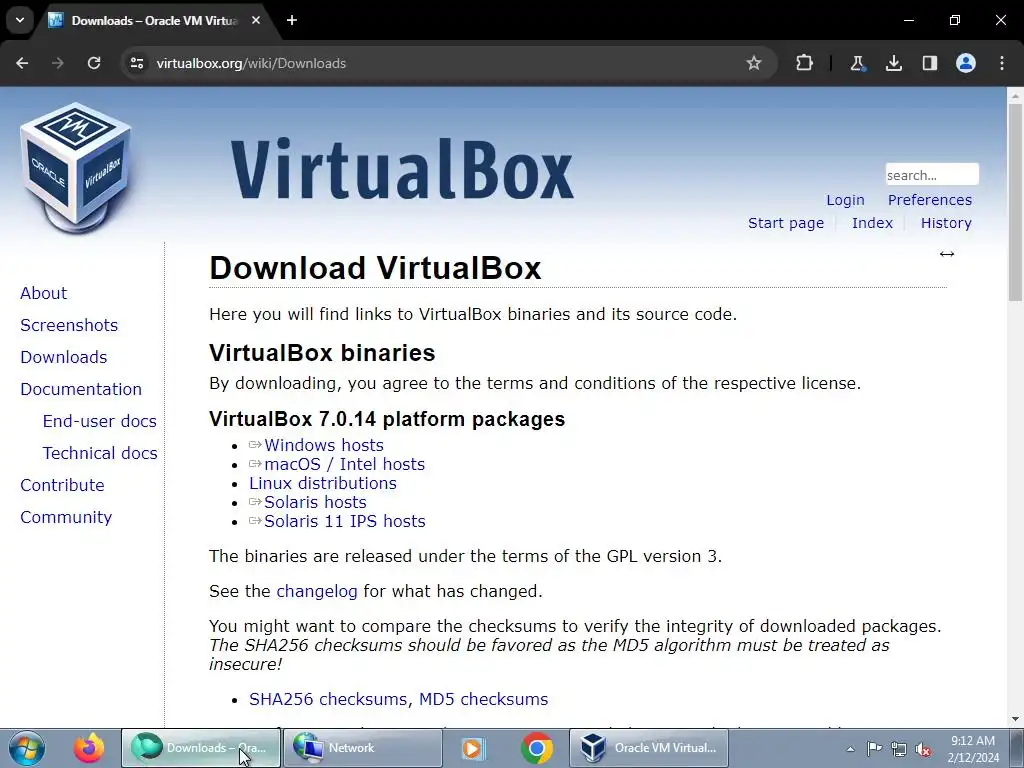Screen dimensions: 1024x768
Task: Open the Login link
Action: point(845,200)
